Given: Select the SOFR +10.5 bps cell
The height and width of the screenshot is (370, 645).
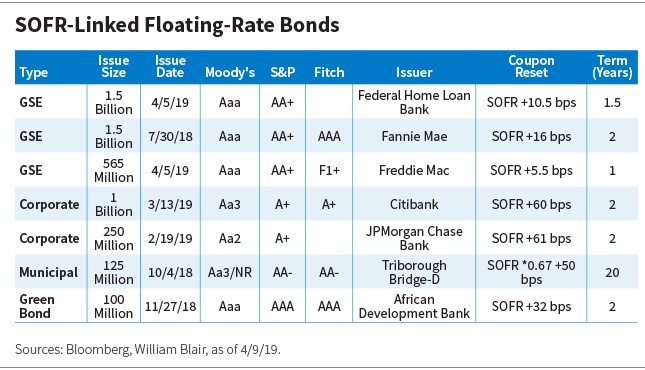Looking at the screenshot, I should (x=531, y=102).
